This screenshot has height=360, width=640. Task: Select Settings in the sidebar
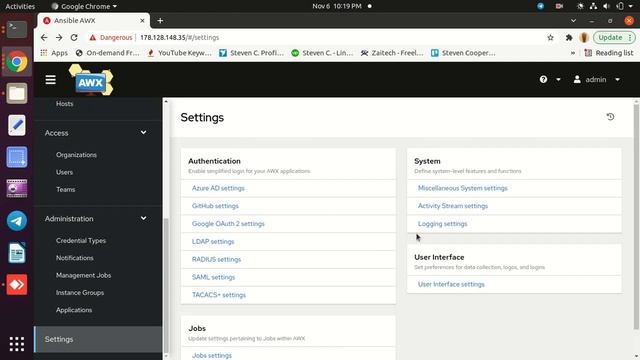pyautogui.click(x=98, y=339)
